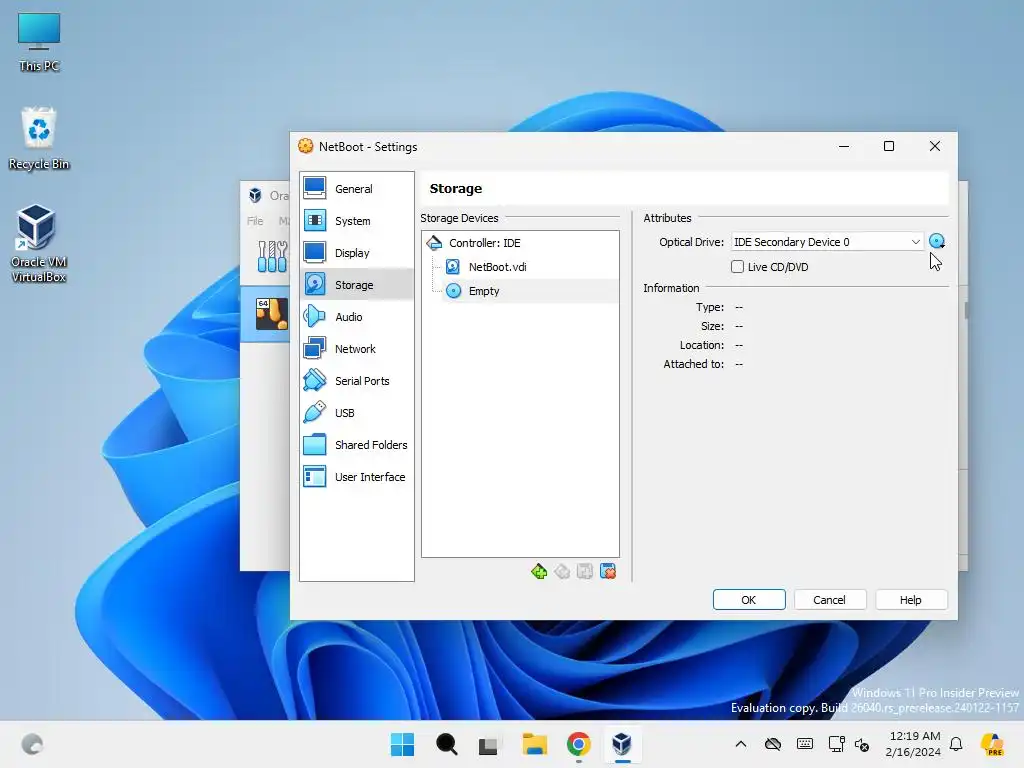Confirm settings with OK button
Screen dimensions: 1024x768
click(x=749, y=600)
